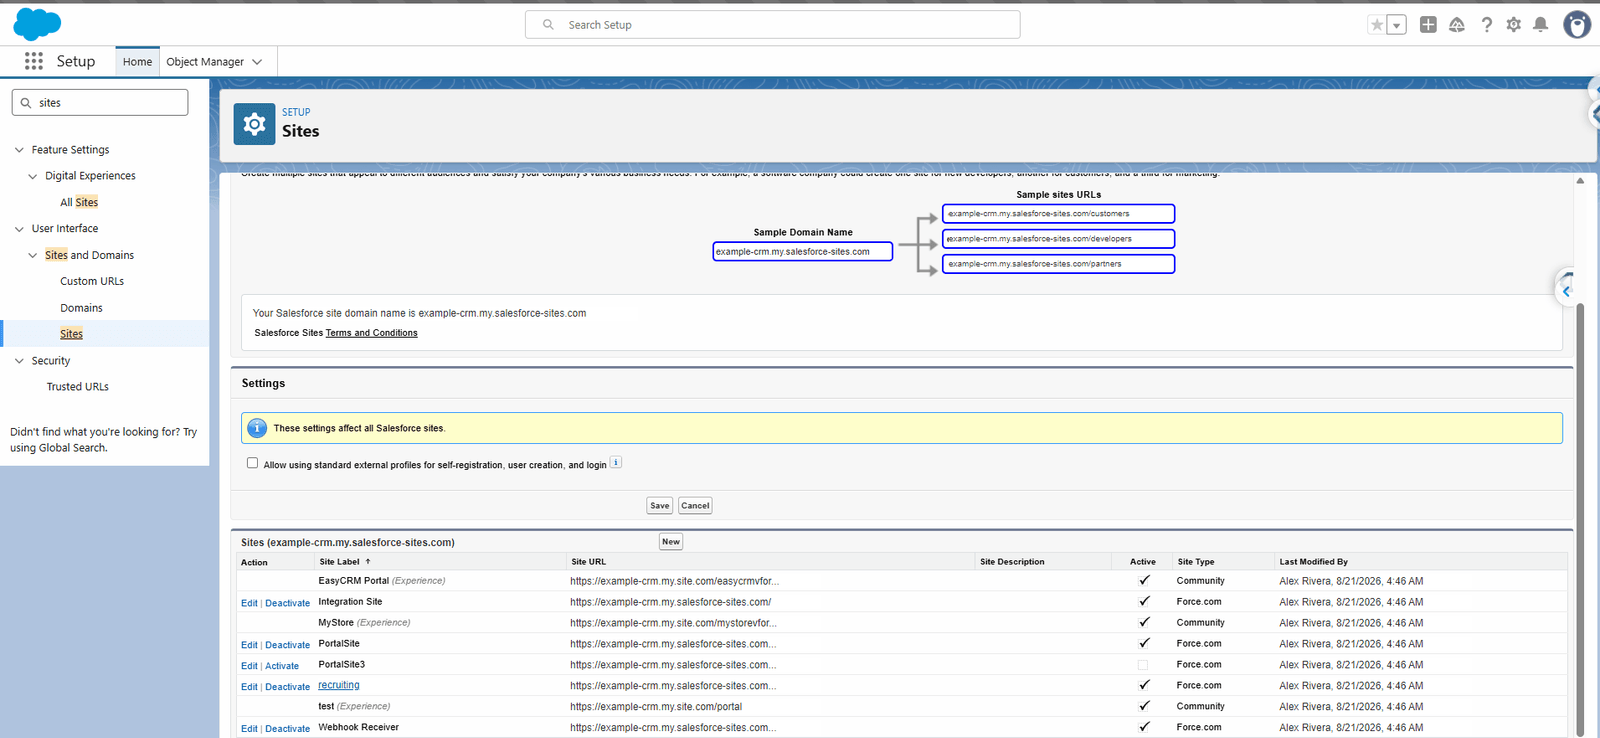Click the Active checkmark for MyStore
The height and width of the screenshot is (738, 1600).
click(1144, 622)
